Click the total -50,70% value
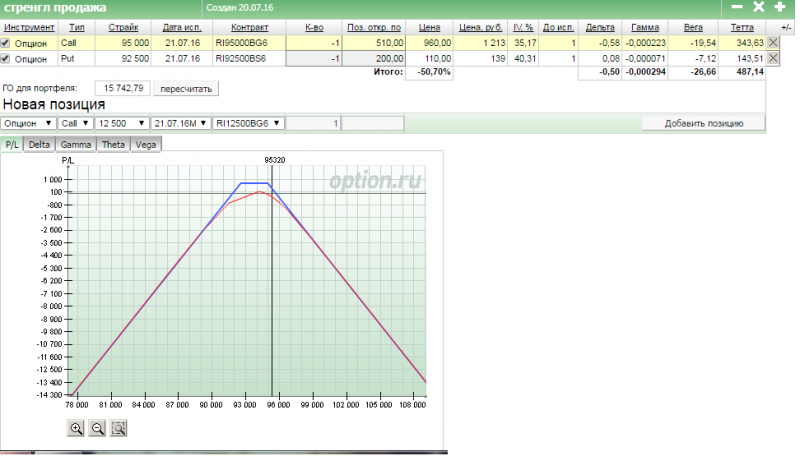This screenshot has width=800, height=456. click(x=434, y=72)
